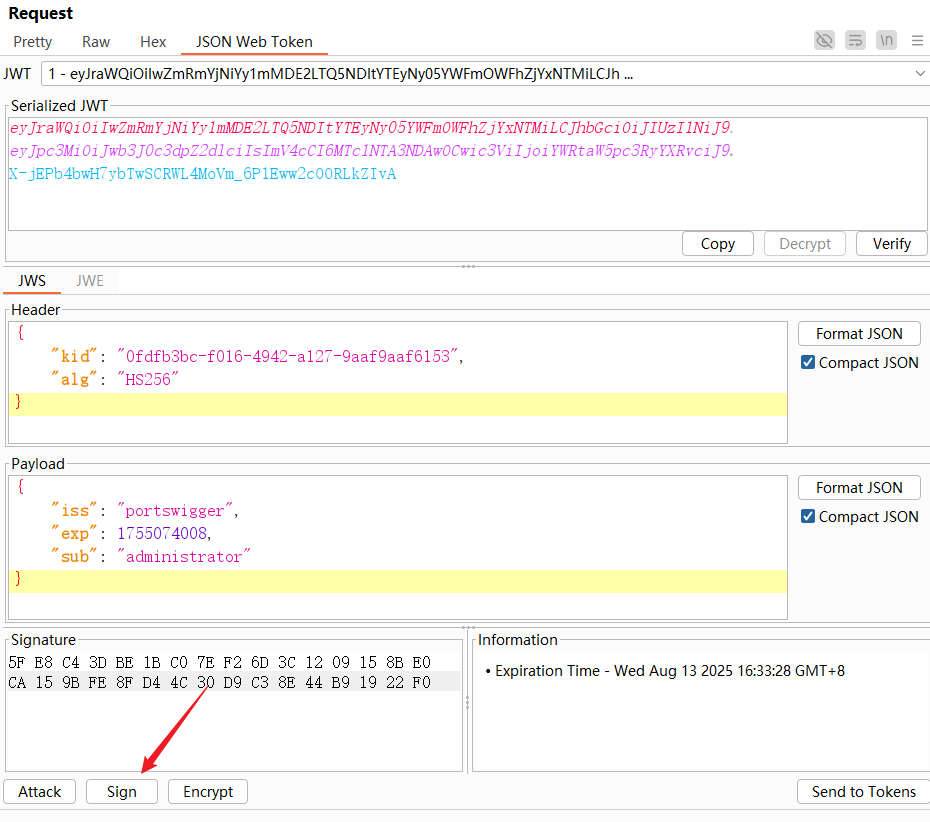Click inside the Serialized JWT text area
The width and height of the screenshot is (930, 822).
coord(467,174)
